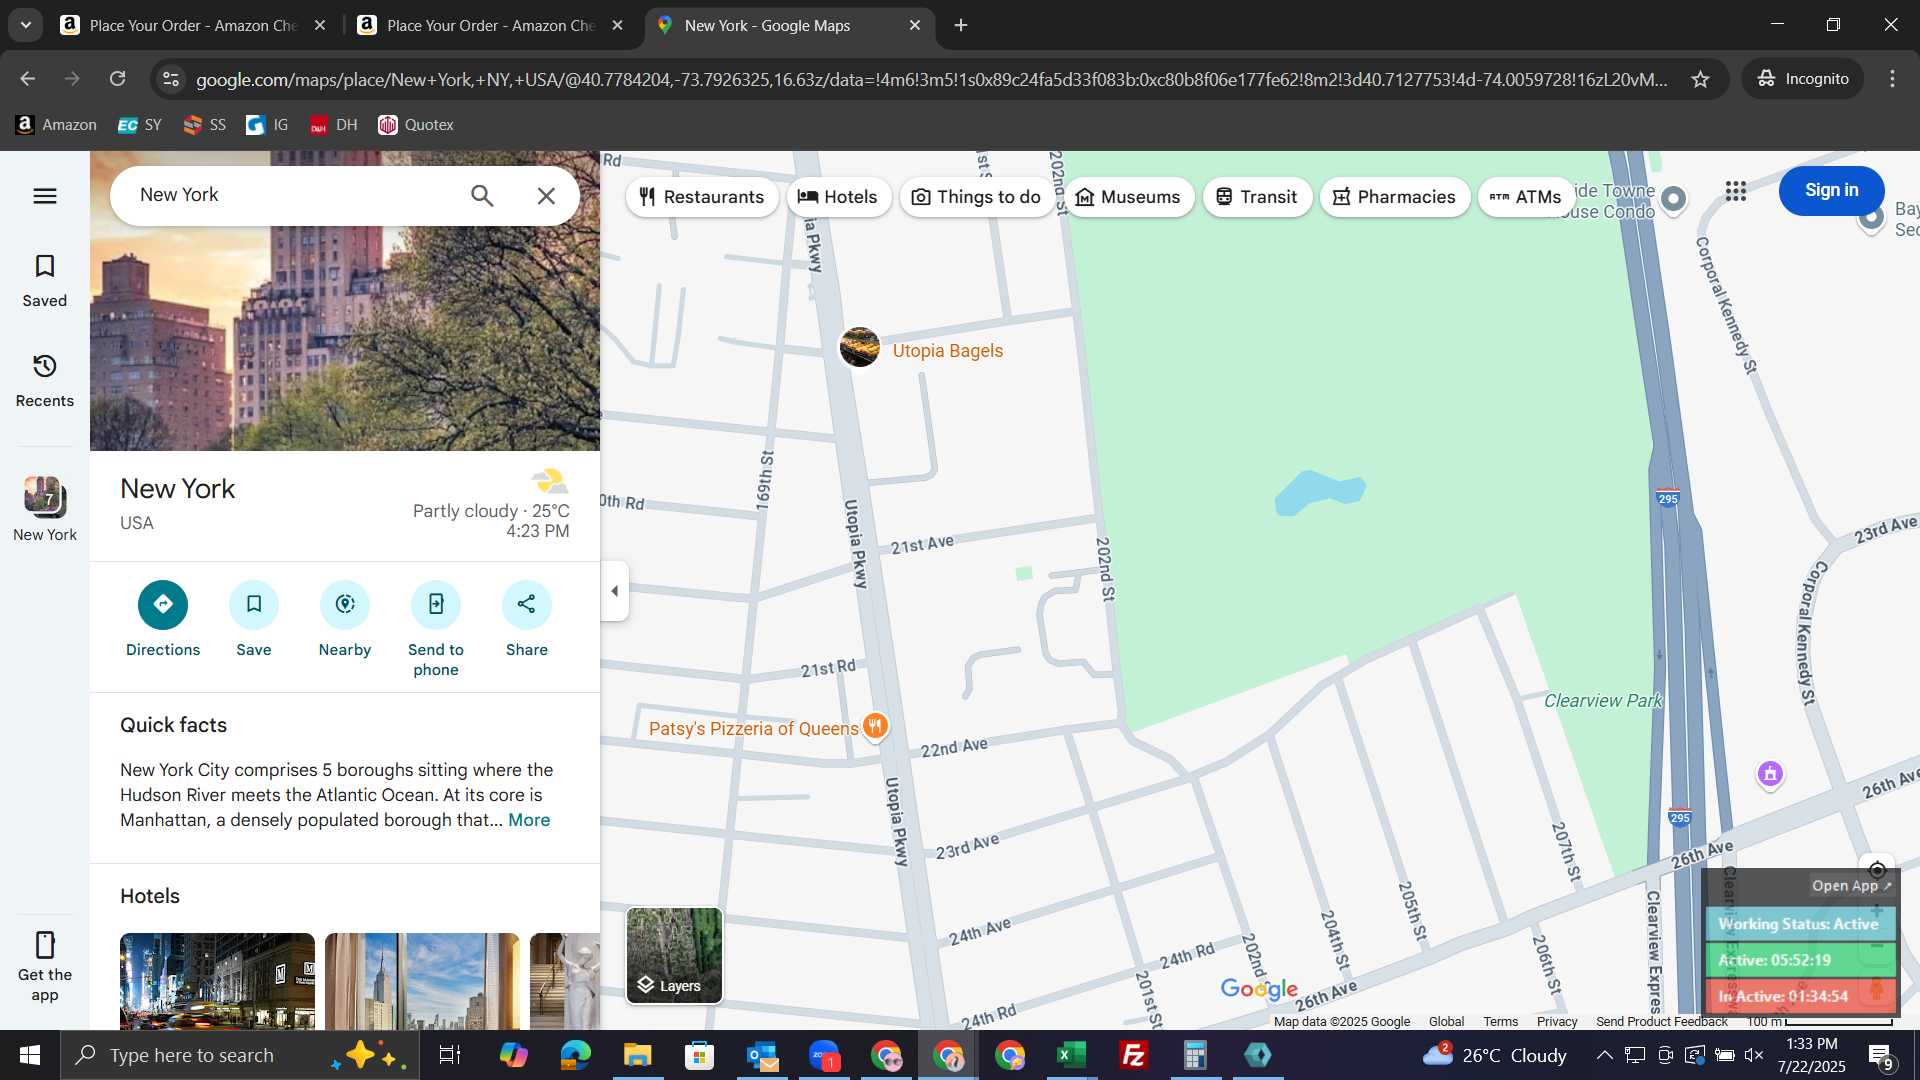Open Chrome three-dot menu

point(1892,79)
